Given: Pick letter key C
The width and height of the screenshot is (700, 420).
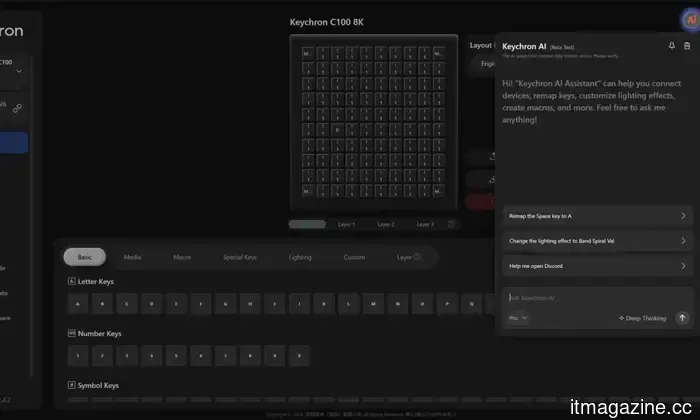Looking at the screenshot, I should 127,304.
